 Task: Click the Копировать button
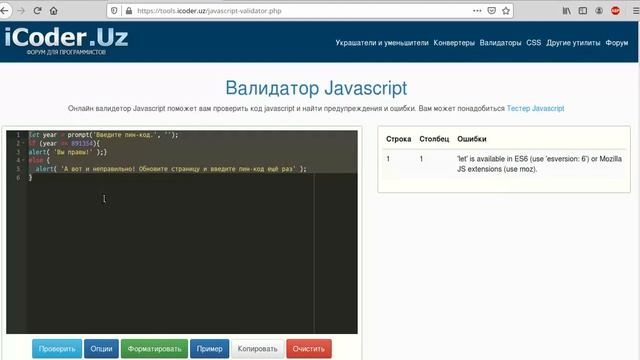(258, 349)
